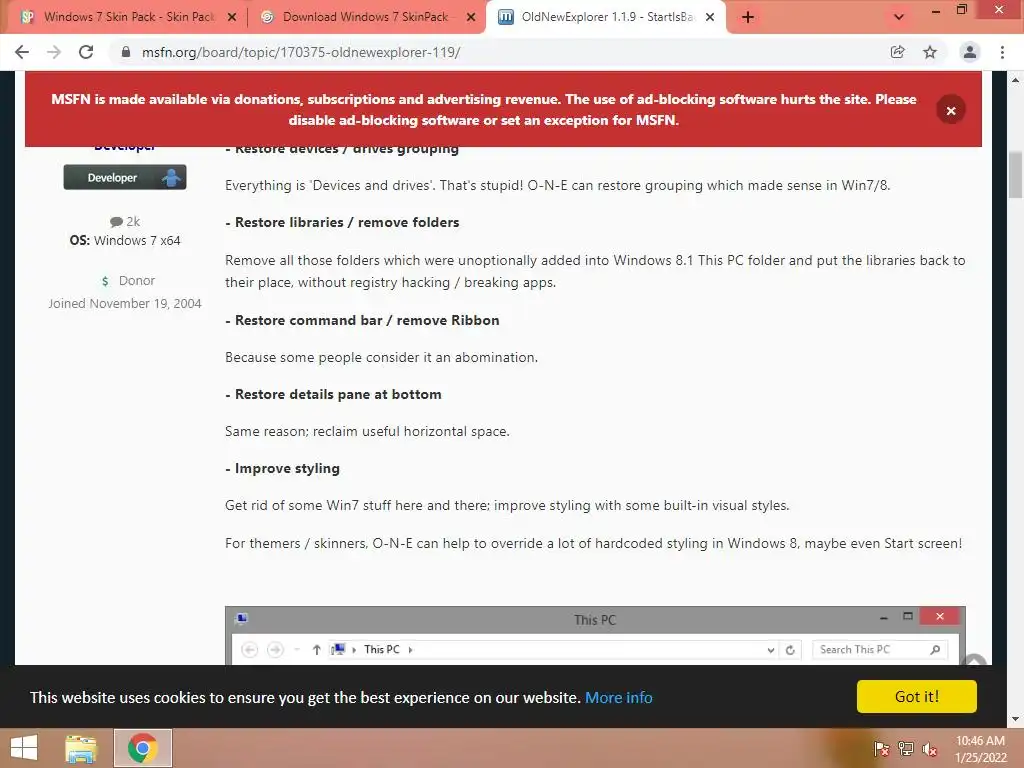Click the address bar URL
Image resolution: width=1024 pixels, height=768 pixels.
301,52
